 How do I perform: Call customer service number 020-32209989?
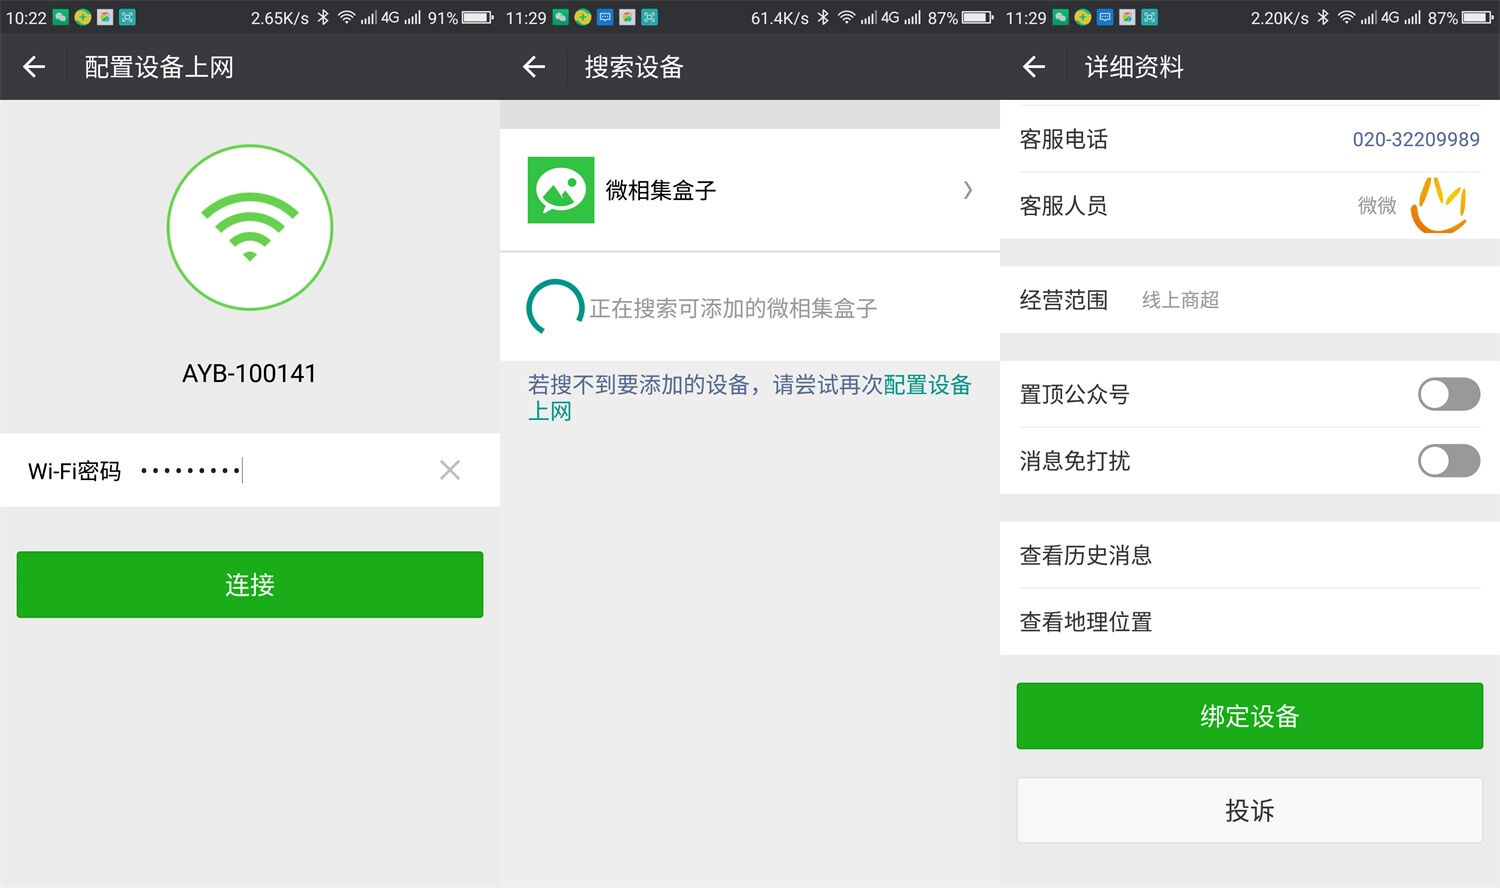1415,139
